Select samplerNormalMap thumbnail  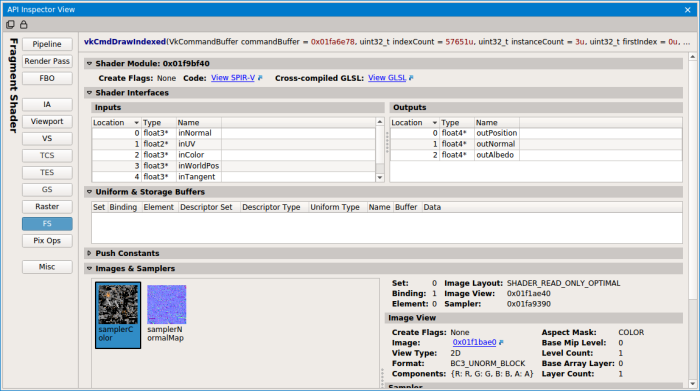coord(167,314)
